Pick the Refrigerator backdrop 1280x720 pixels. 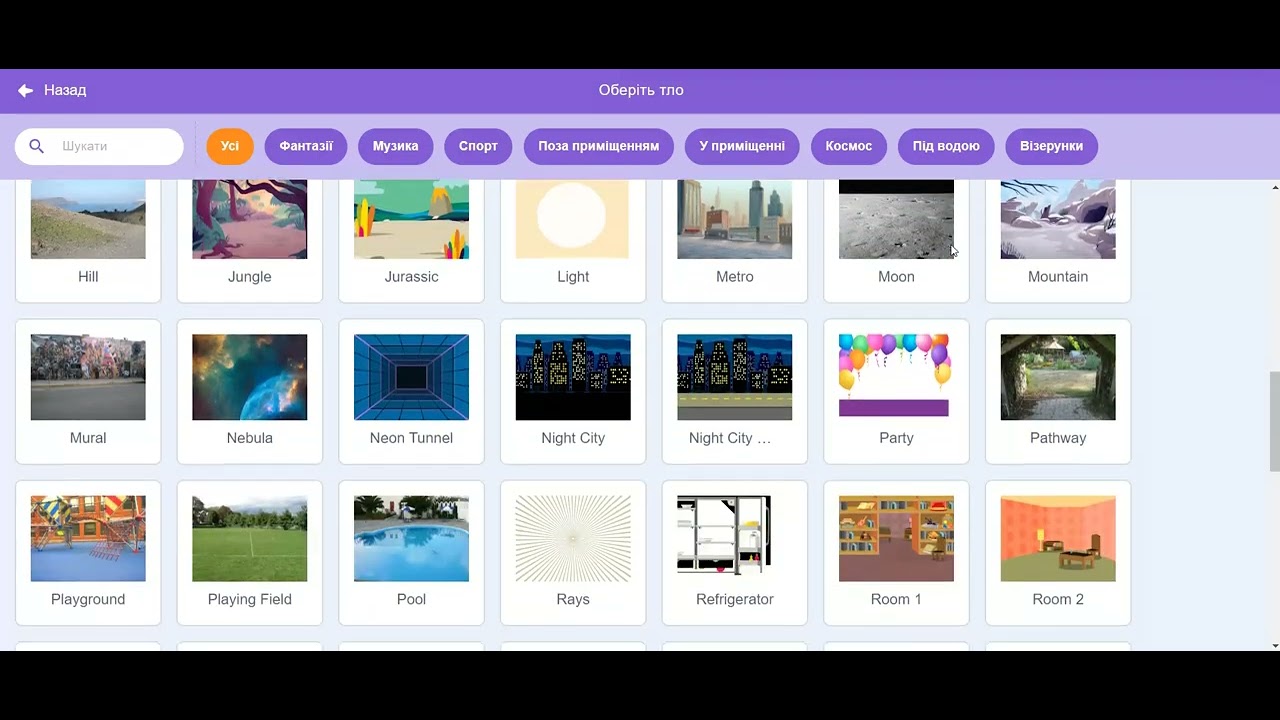tap(735, 553)
